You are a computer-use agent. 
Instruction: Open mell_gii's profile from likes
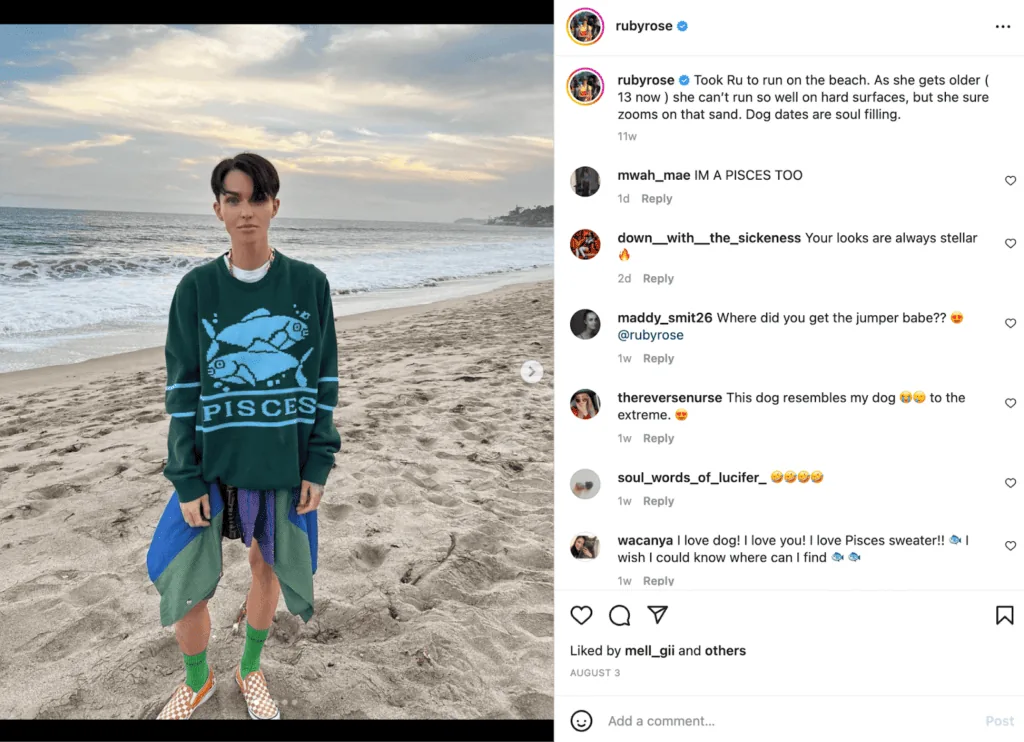(649, 651)
